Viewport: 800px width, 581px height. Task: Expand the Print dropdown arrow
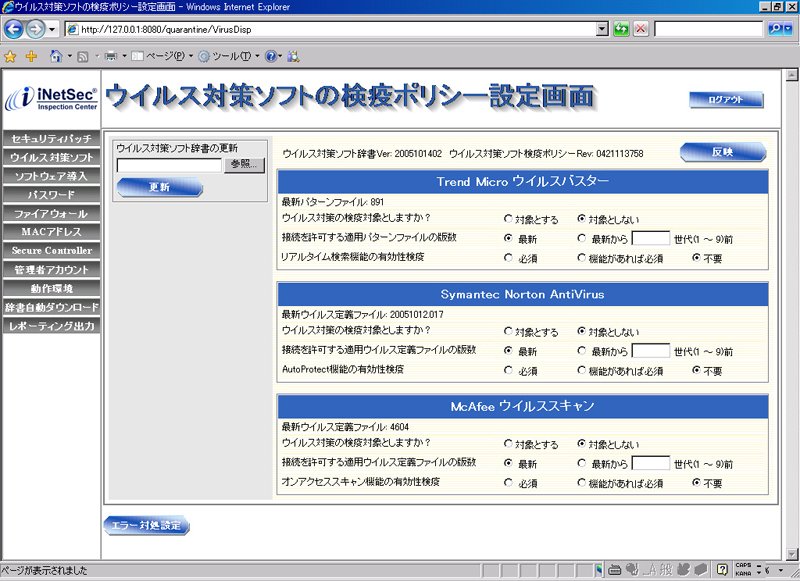(124, 56)
